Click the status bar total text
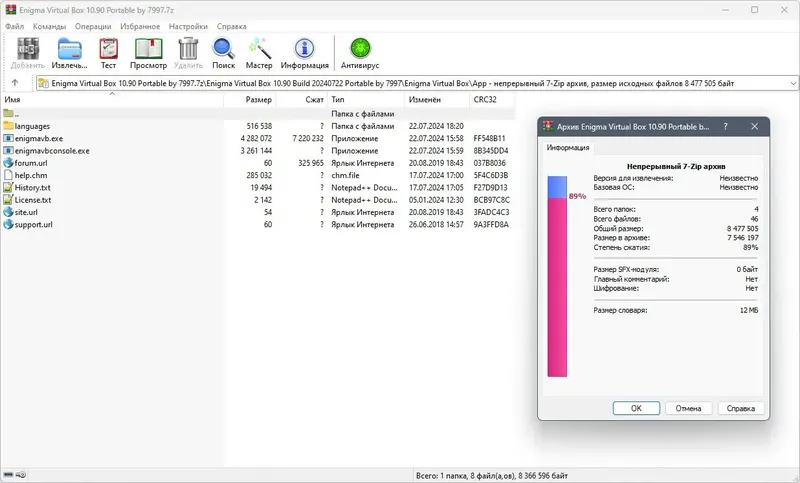The width and height of the screenshot is (800, 483). point(492,475)
